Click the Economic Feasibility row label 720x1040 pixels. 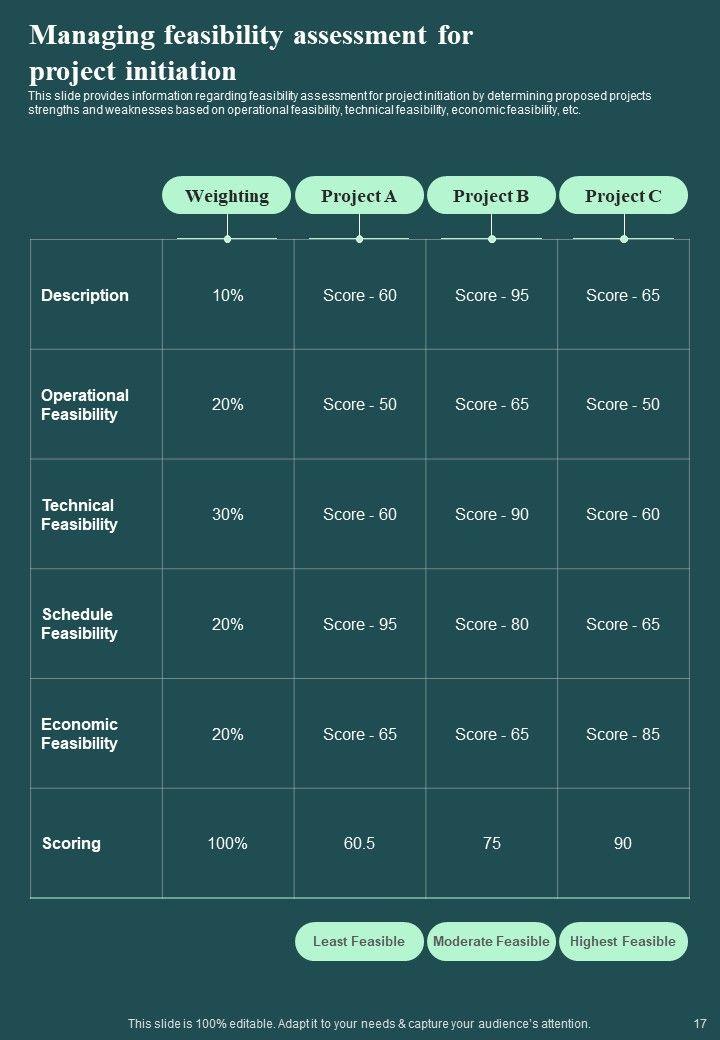(79, 734)
